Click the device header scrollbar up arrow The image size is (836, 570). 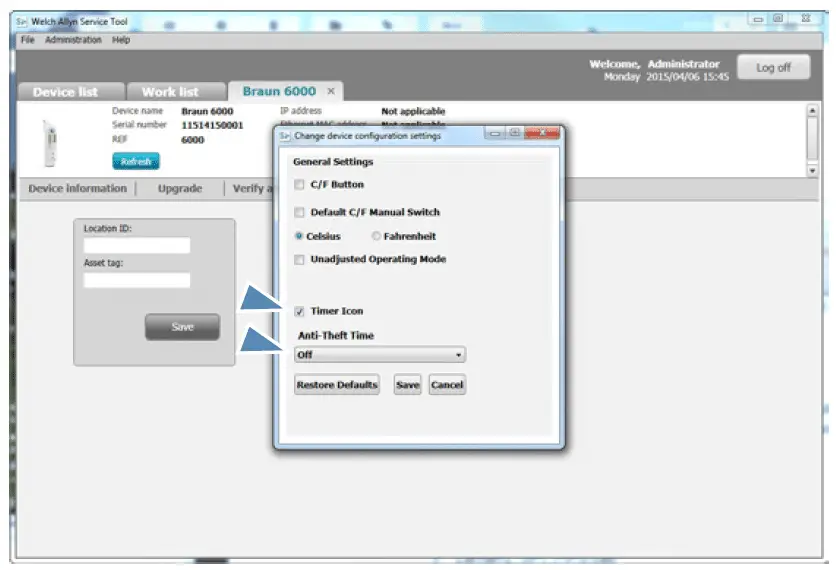[812, 110]
